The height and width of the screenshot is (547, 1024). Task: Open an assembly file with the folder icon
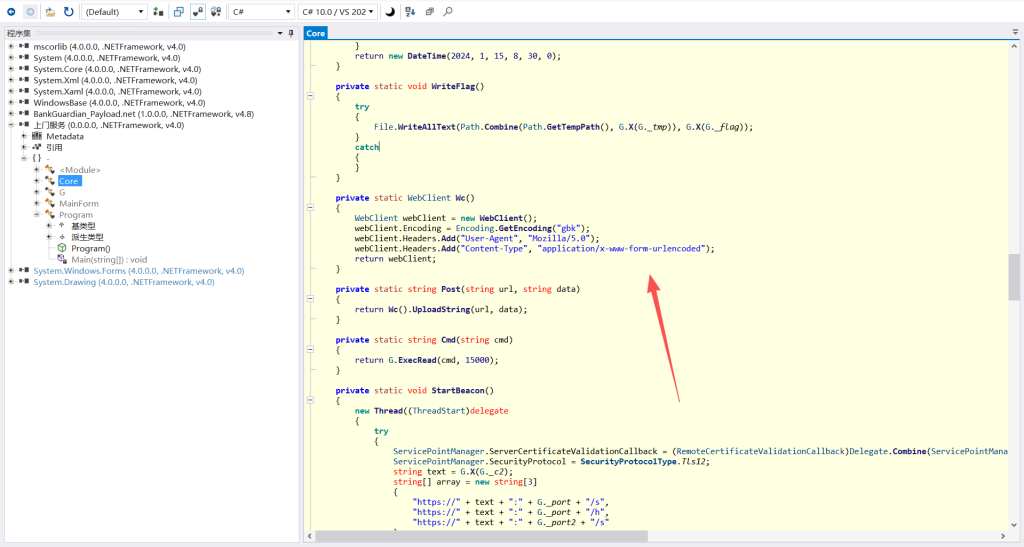(50, 12)
